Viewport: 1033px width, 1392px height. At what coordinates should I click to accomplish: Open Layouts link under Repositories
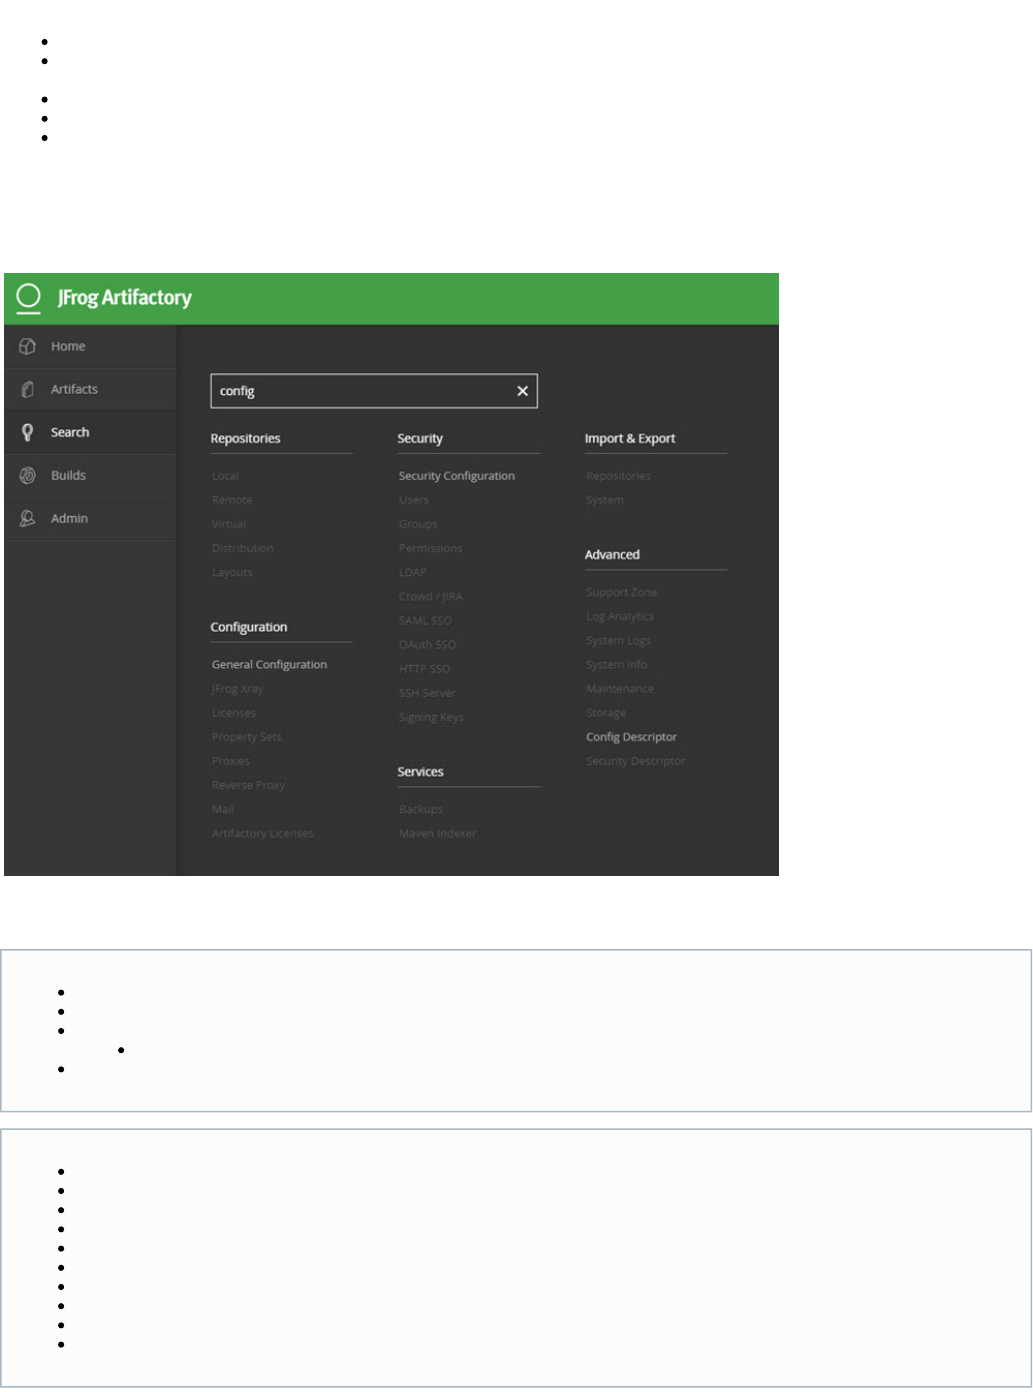click(232, 572)
